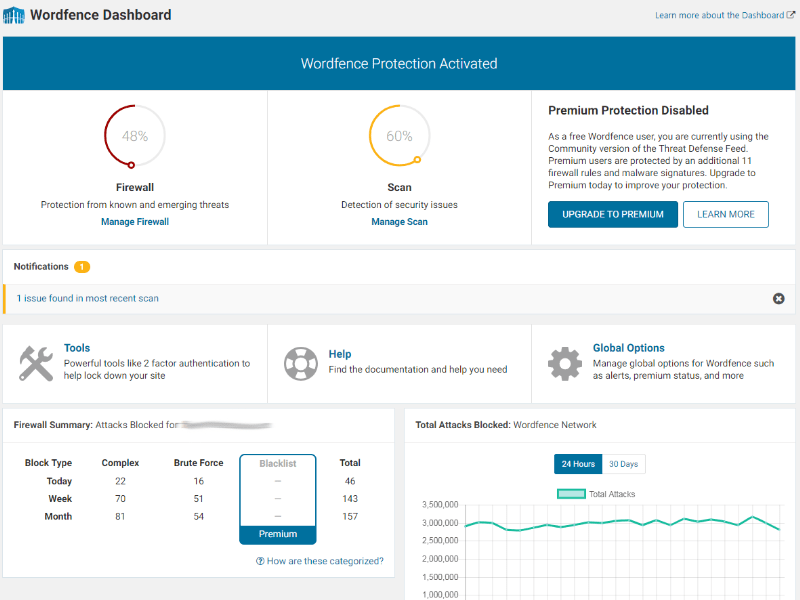
Task: Toggle the Total Attacks chart legend
Action: tap(591, 493)
